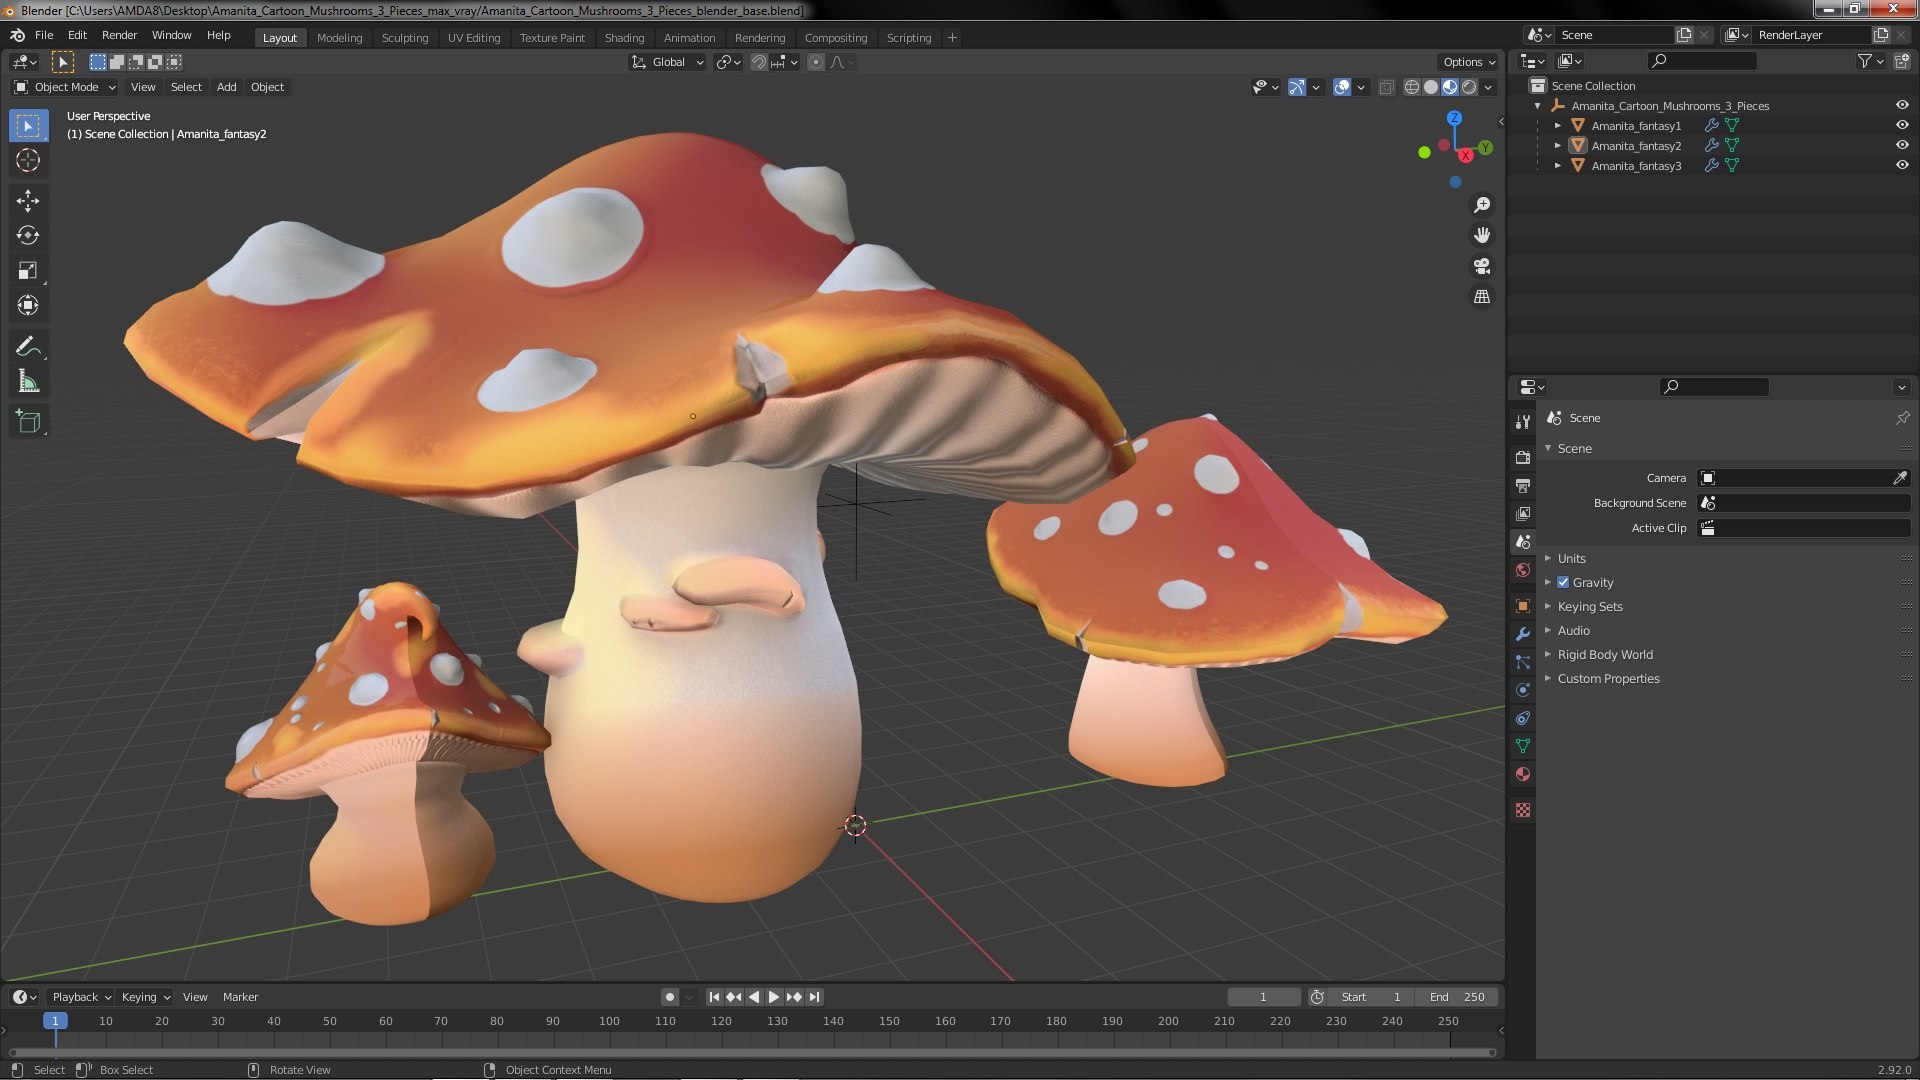The image size is (1920, 1080).
Task: Hide Amanita_fantasy3 in viewport
Action: pos(1902,166)
